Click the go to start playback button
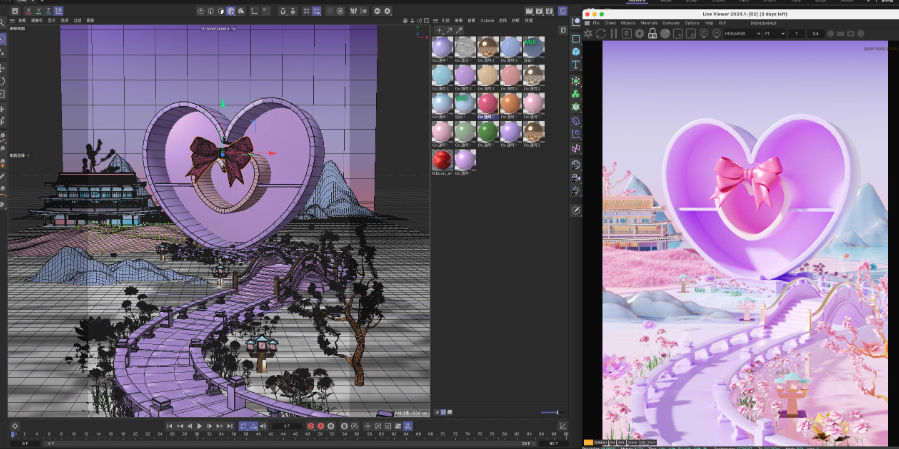Screen dimensions: 899x449 (x=170, y=426)
